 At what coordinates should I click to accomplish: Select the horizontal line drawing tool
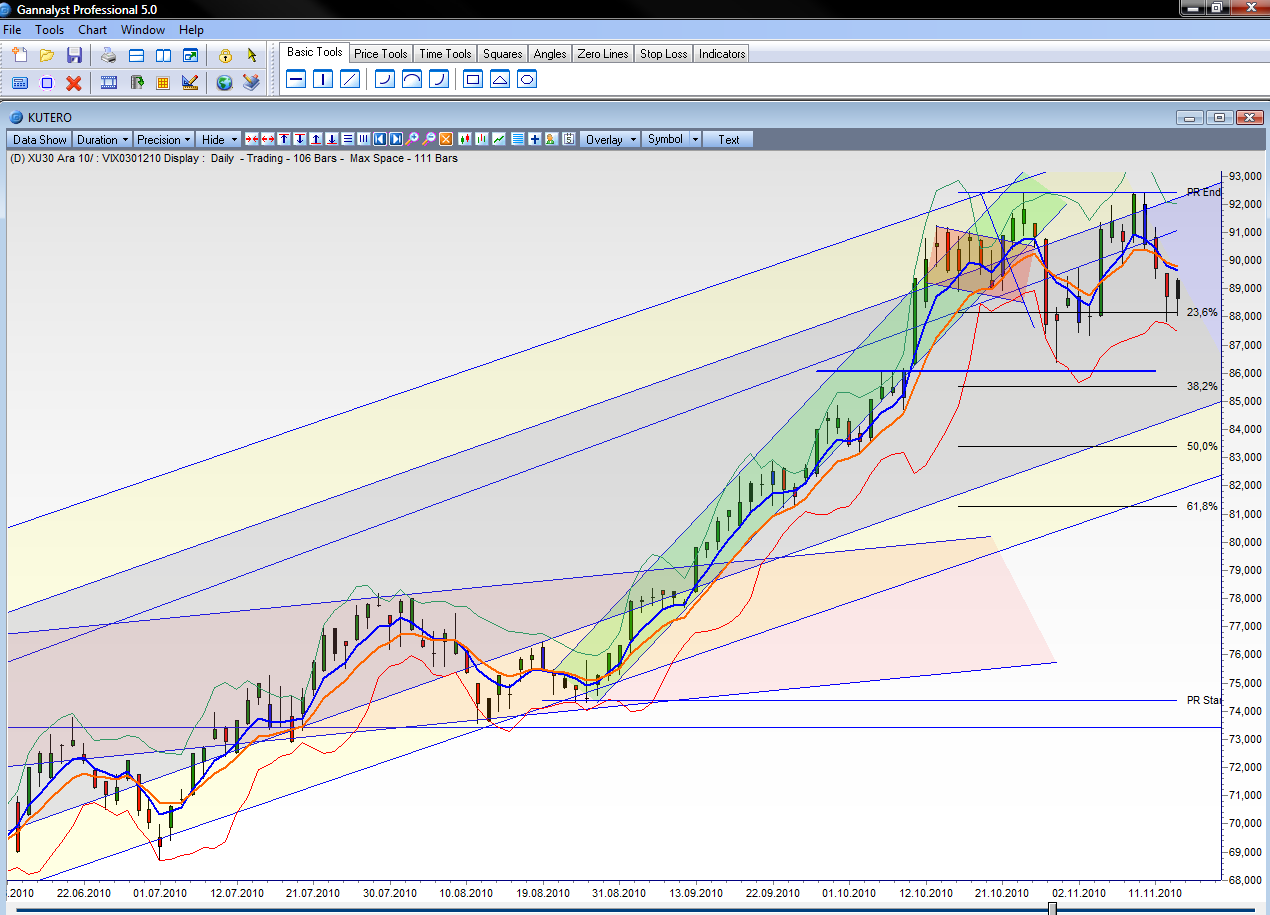pos(296,79)
